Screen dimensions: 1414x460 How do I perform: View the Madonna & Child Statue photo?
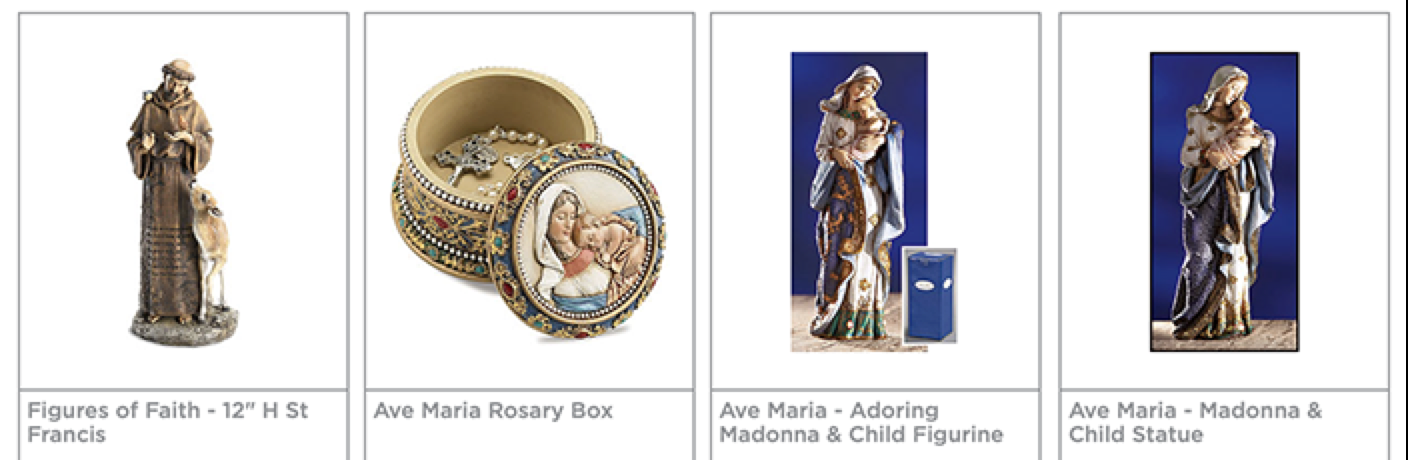coord(1223,201)
